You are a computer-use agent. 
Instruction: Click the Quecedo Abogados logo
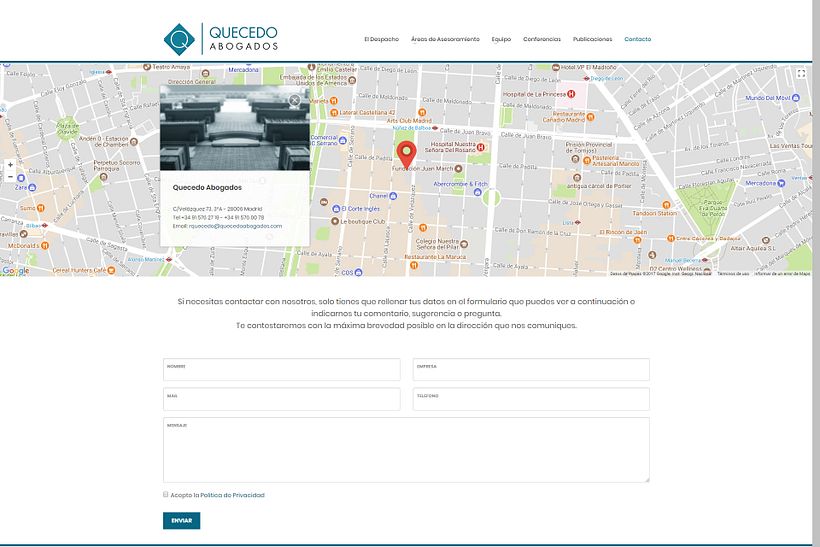pos(221,38)
